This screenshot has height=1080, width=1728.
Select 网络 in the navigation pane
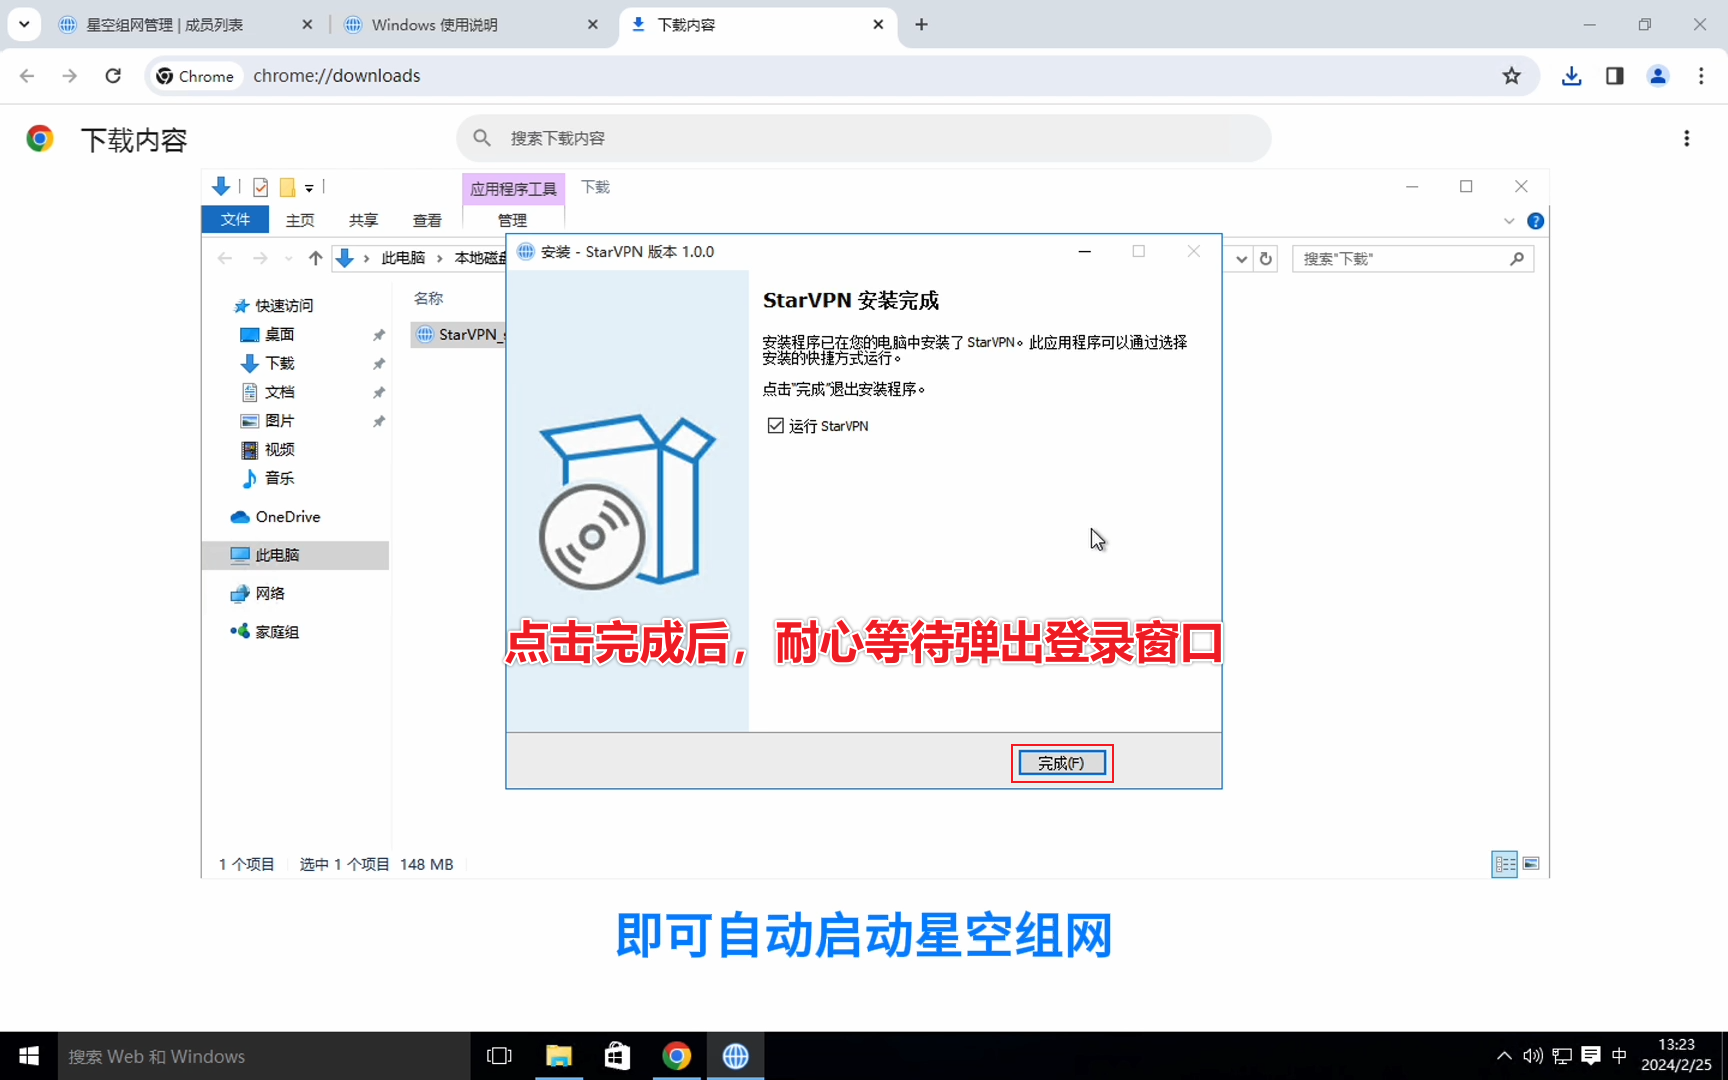click(269, 594)
